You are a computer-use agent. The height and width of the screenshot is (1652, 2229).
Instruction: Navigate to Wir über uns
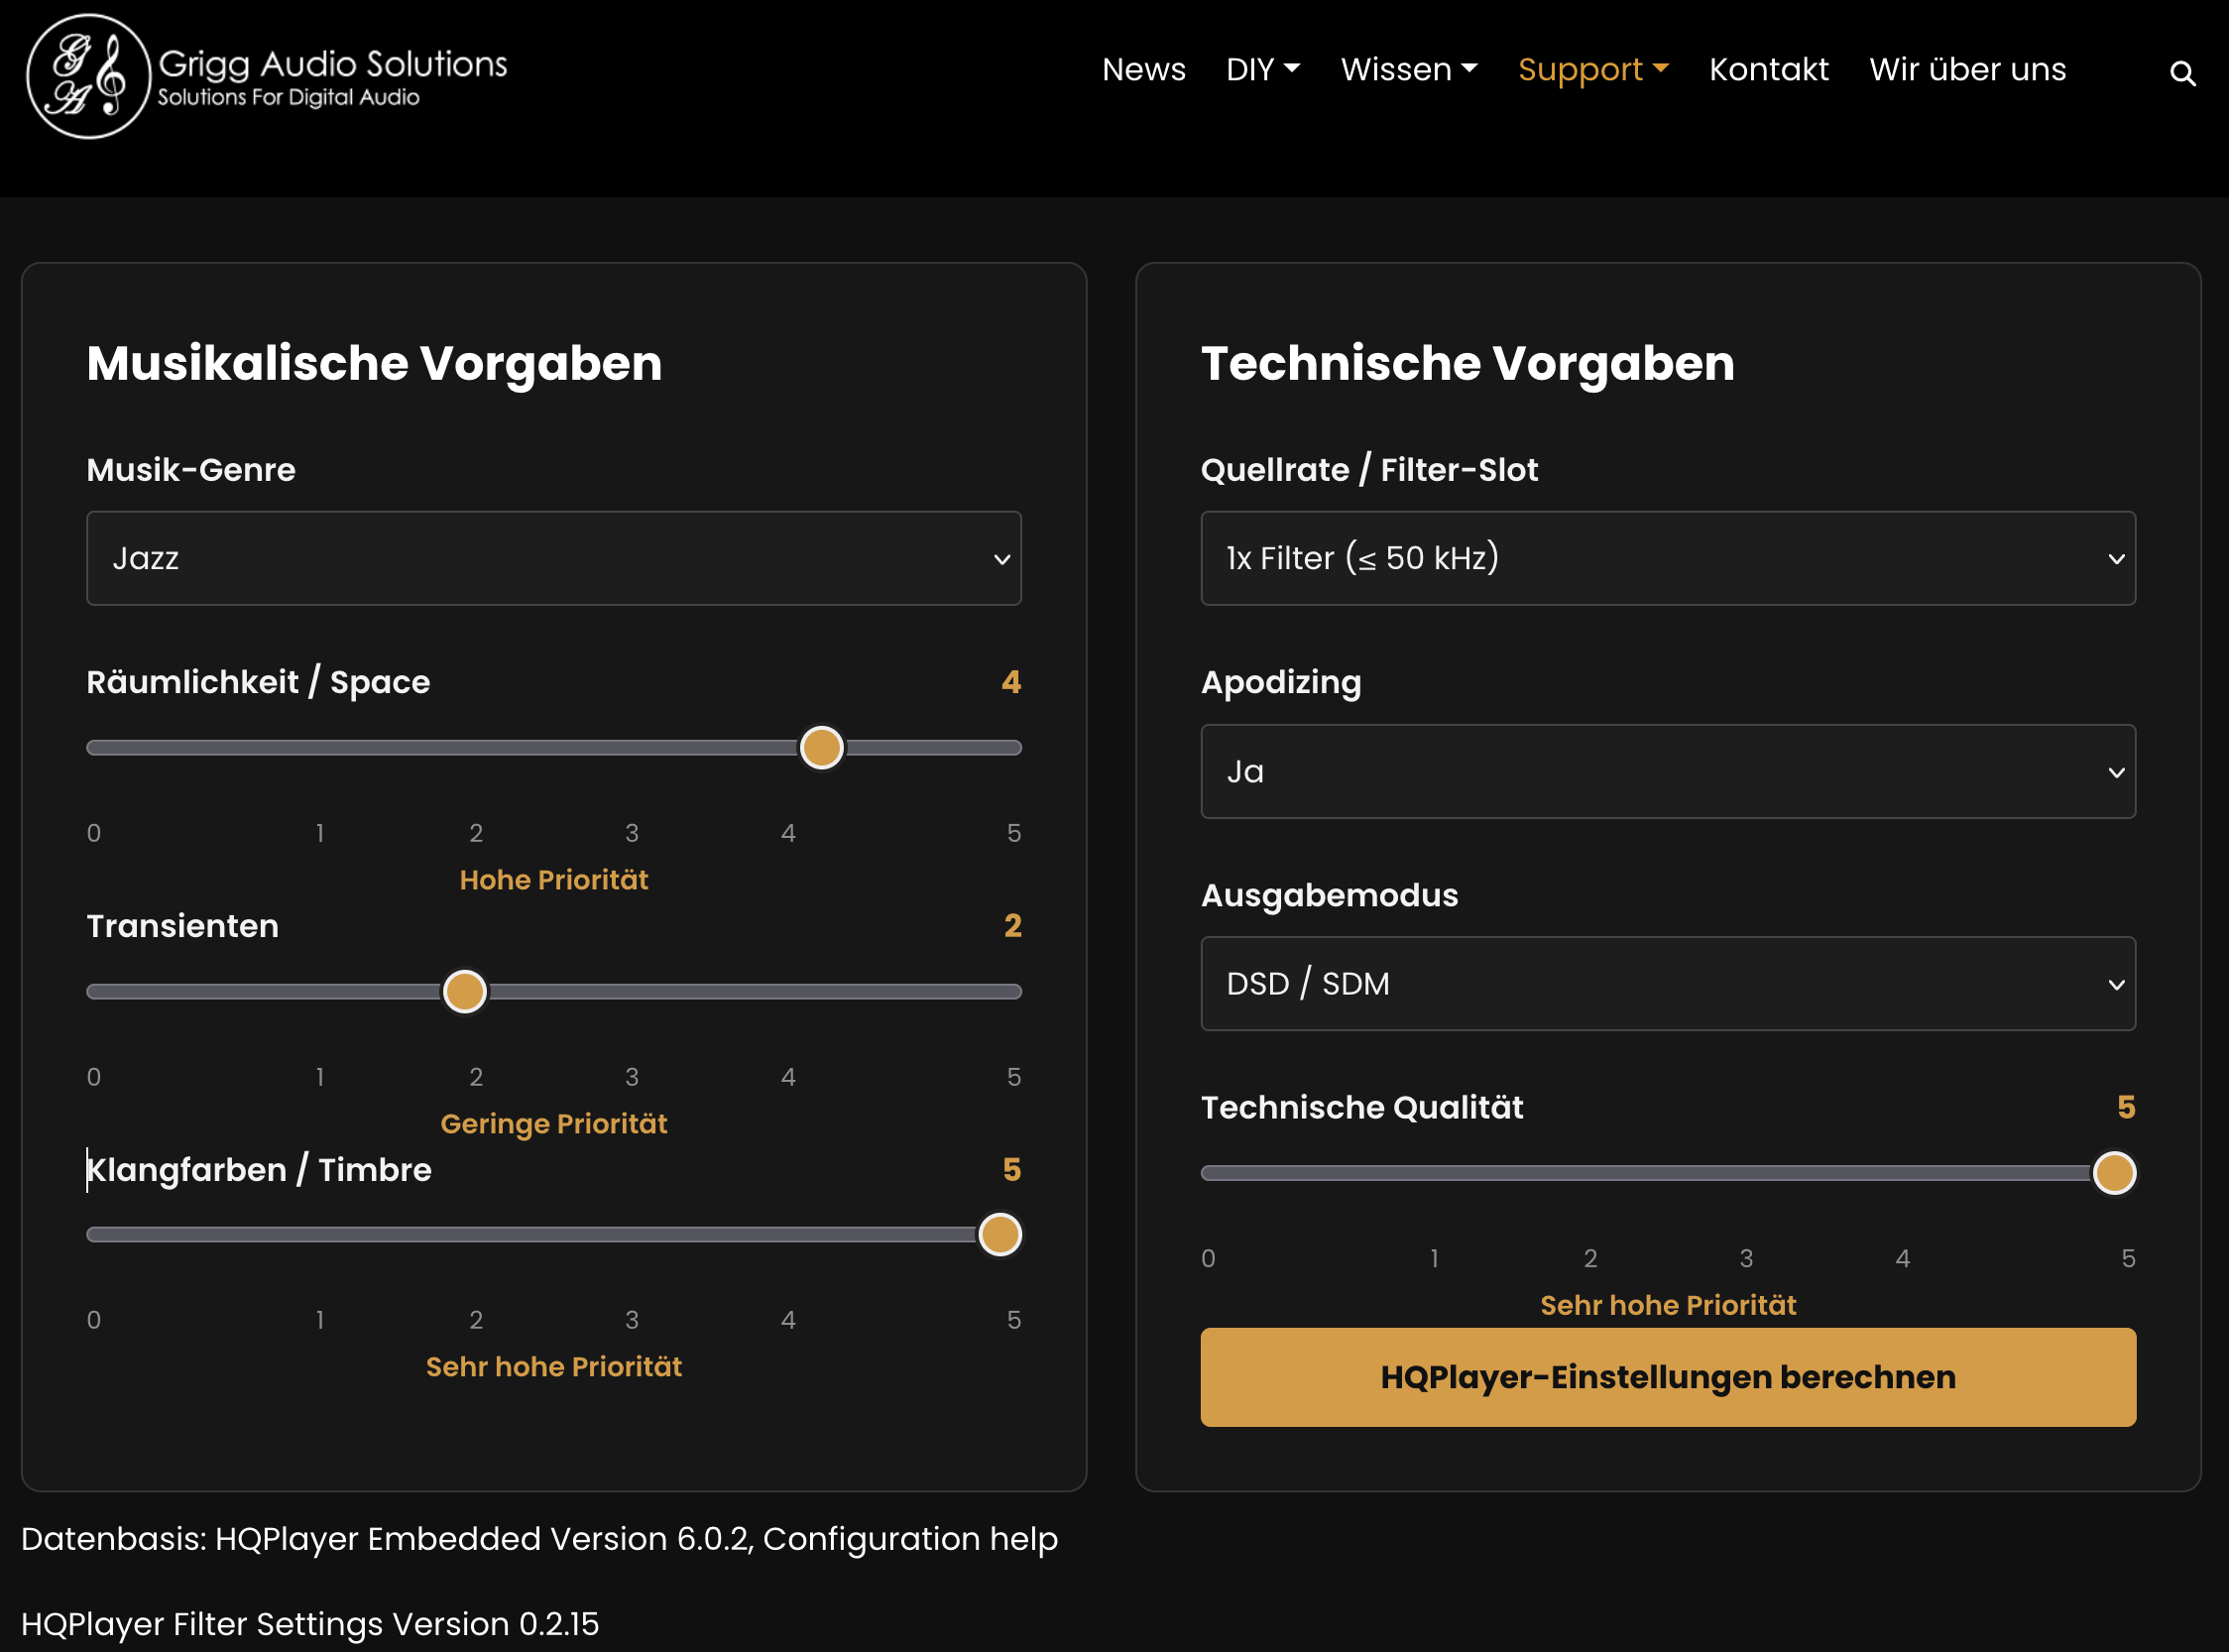pos(1967,69)
